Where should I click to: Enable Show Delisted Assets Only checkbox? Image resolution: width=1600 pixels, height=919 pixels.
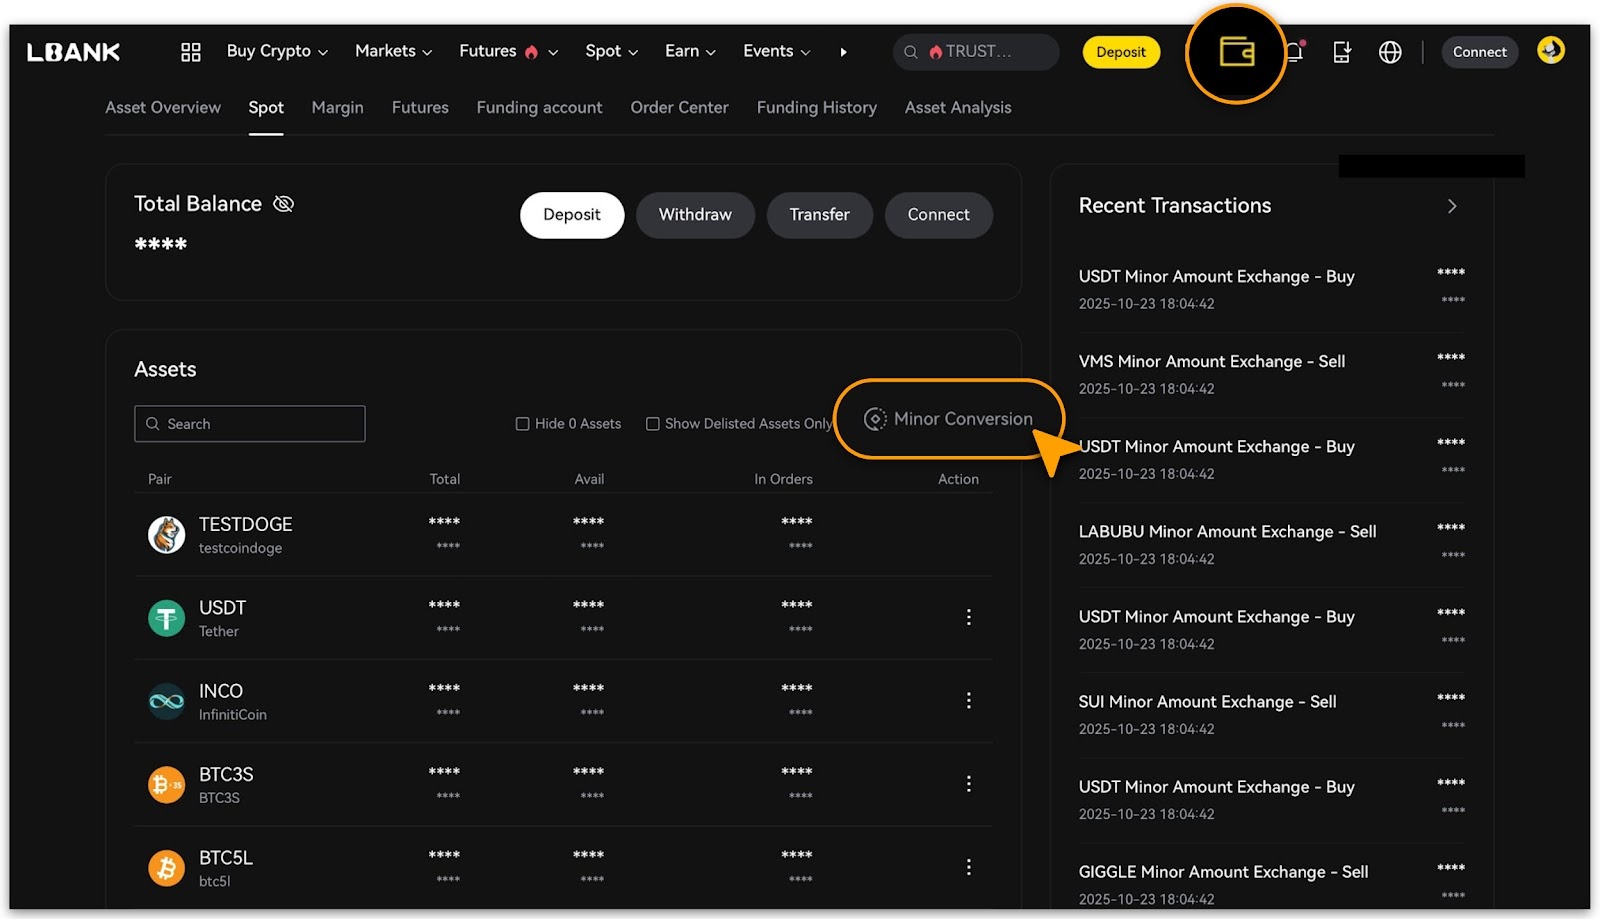[653, 424]
